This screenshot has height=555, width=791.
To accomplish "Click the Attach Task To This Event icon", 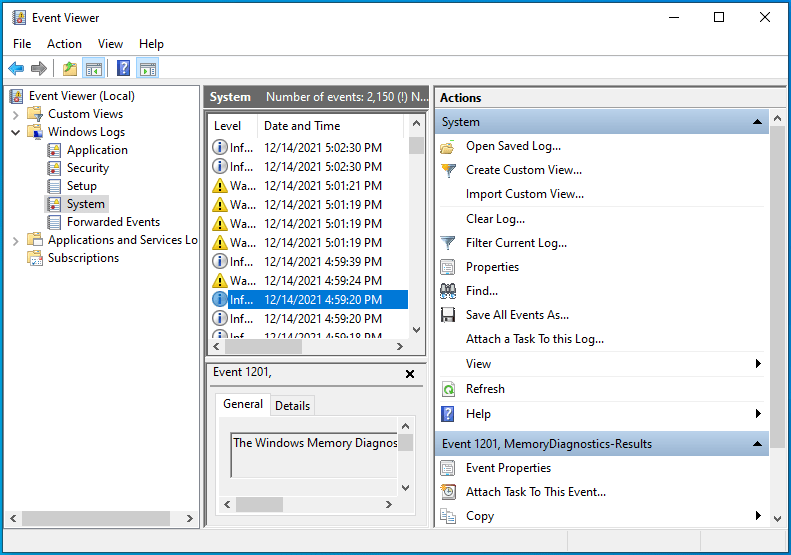I will (x=448, y=492).
